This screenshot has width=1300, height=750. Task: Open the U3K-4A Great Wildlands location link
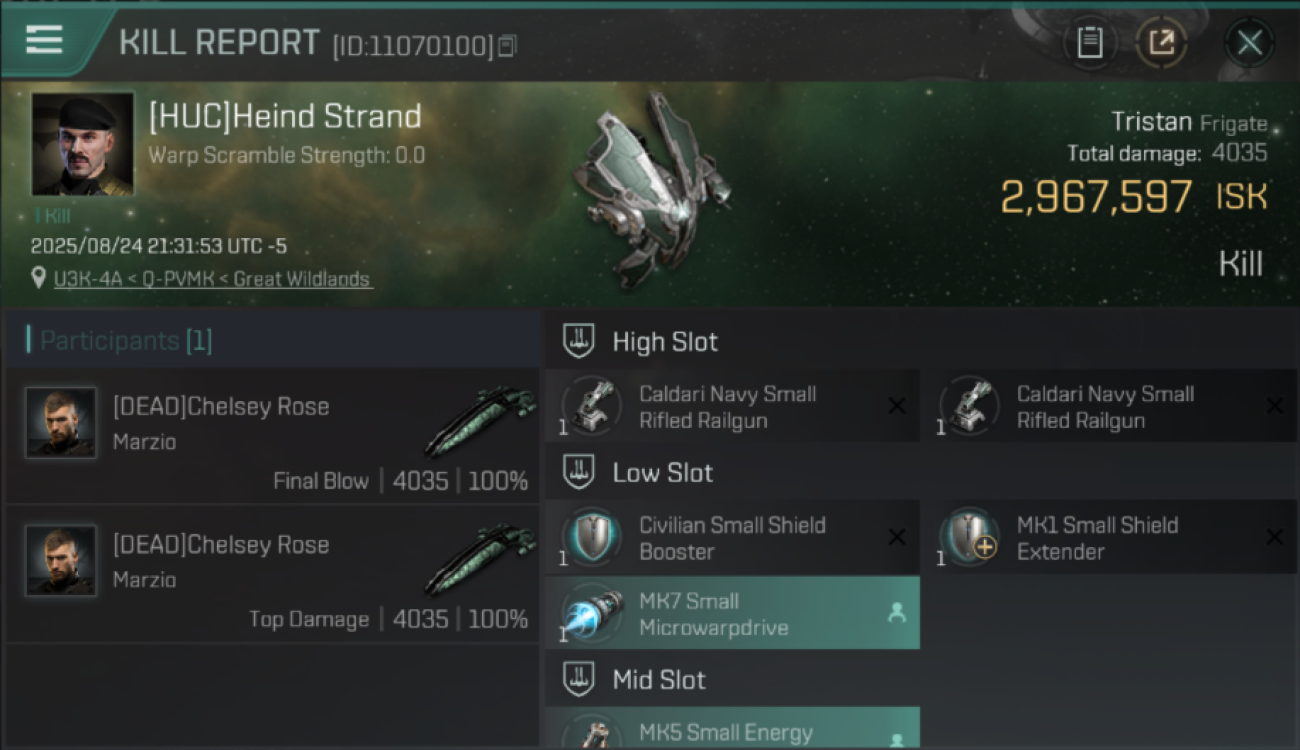pyautogui.click(x=212, y=279)
